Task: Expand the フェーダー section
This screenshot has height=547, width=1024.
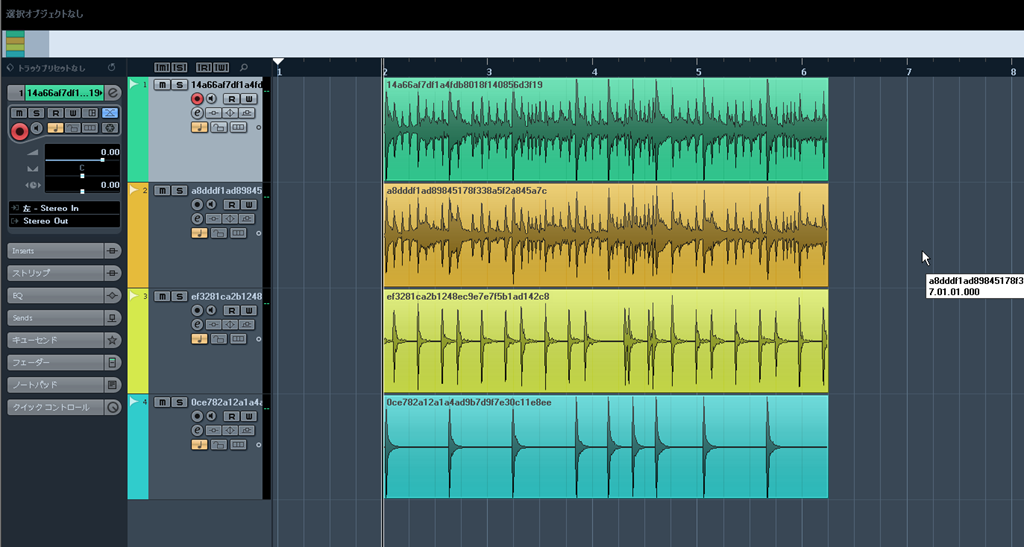Action: [56, 362]
